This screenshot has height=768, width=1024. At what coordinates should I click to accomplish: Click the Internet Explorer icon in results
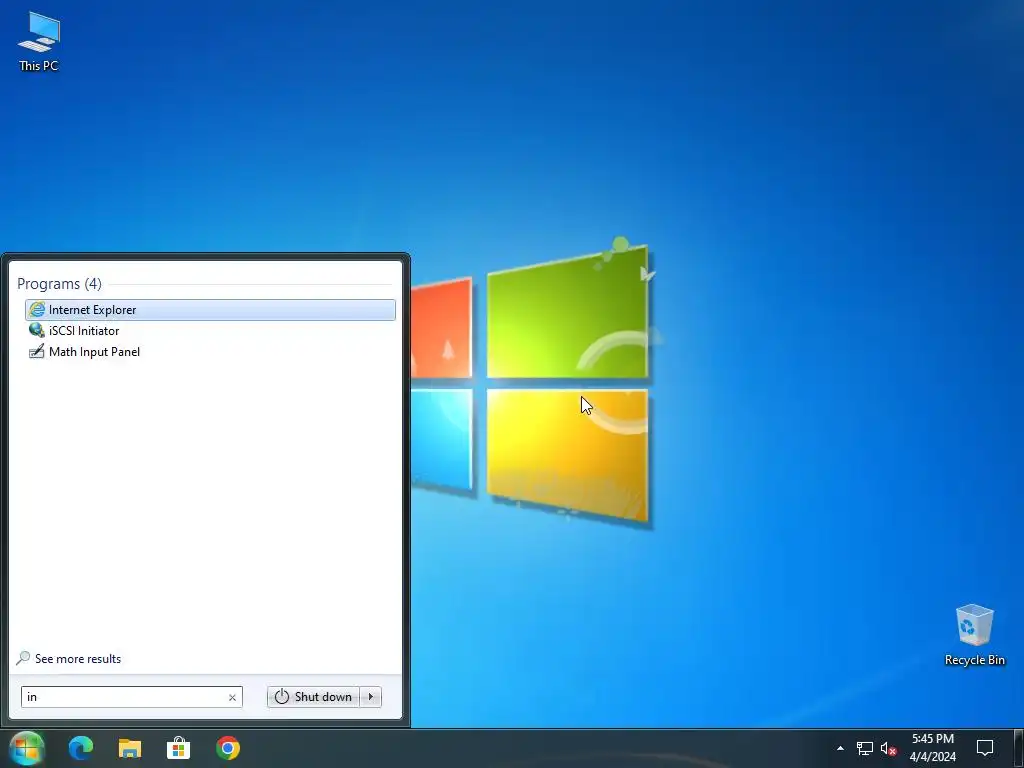(37, 310)
